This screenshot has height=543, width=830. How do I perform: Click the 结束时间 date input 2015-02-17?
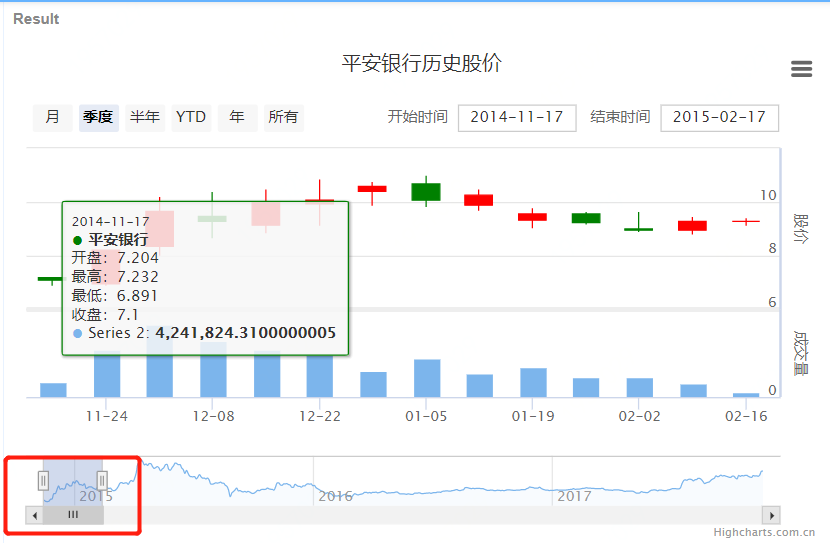[x=719, y=117]
